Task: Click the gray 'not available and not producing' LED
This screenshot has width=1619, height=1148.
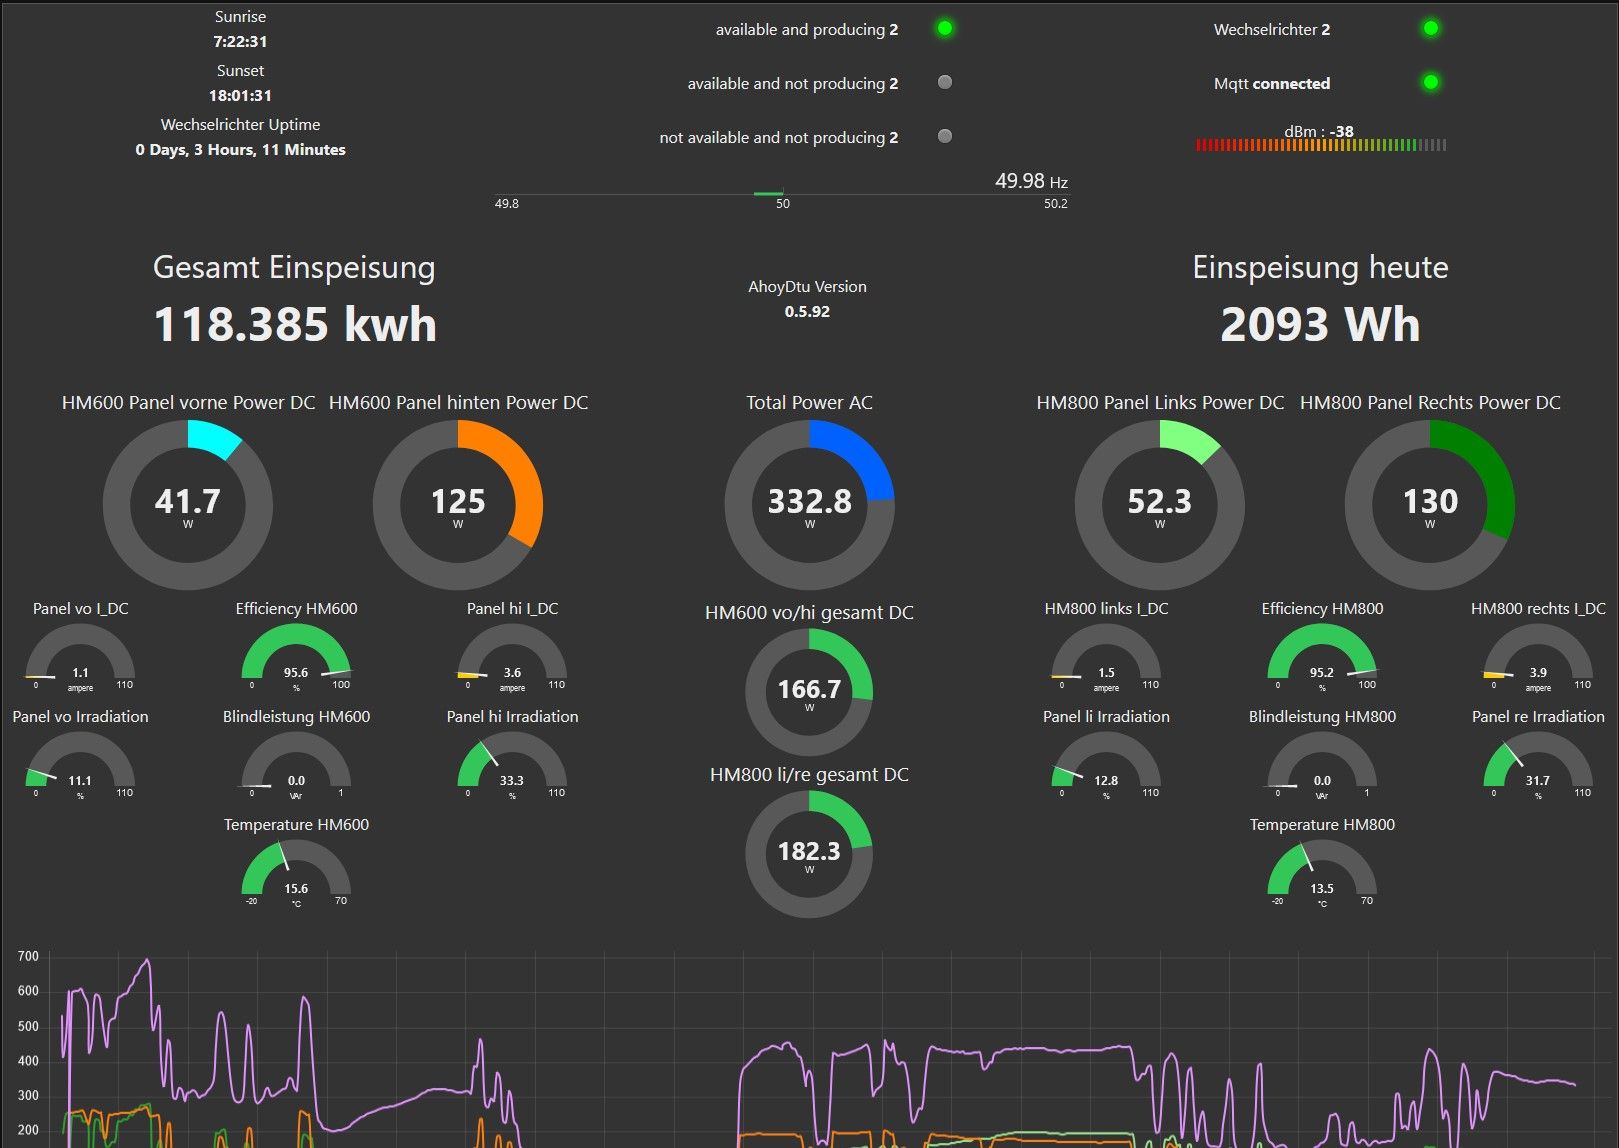Action: (944, 136)
